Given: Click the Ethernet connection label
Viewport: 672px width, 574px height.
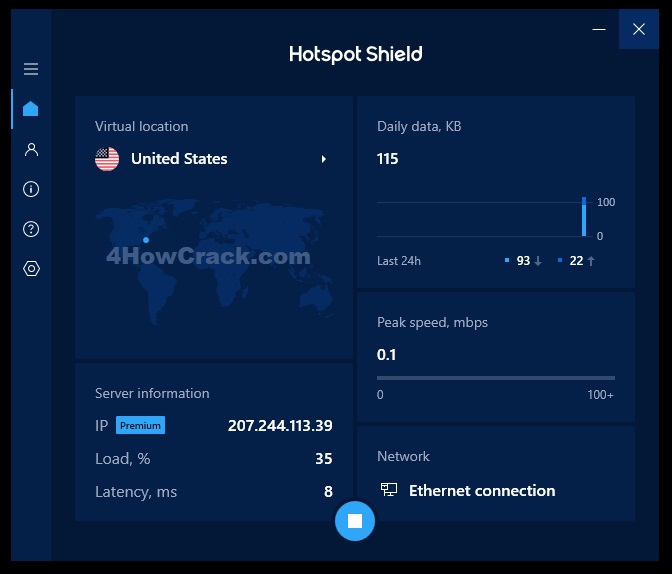Looking at the screenshot, I should (x=482, y=490).
